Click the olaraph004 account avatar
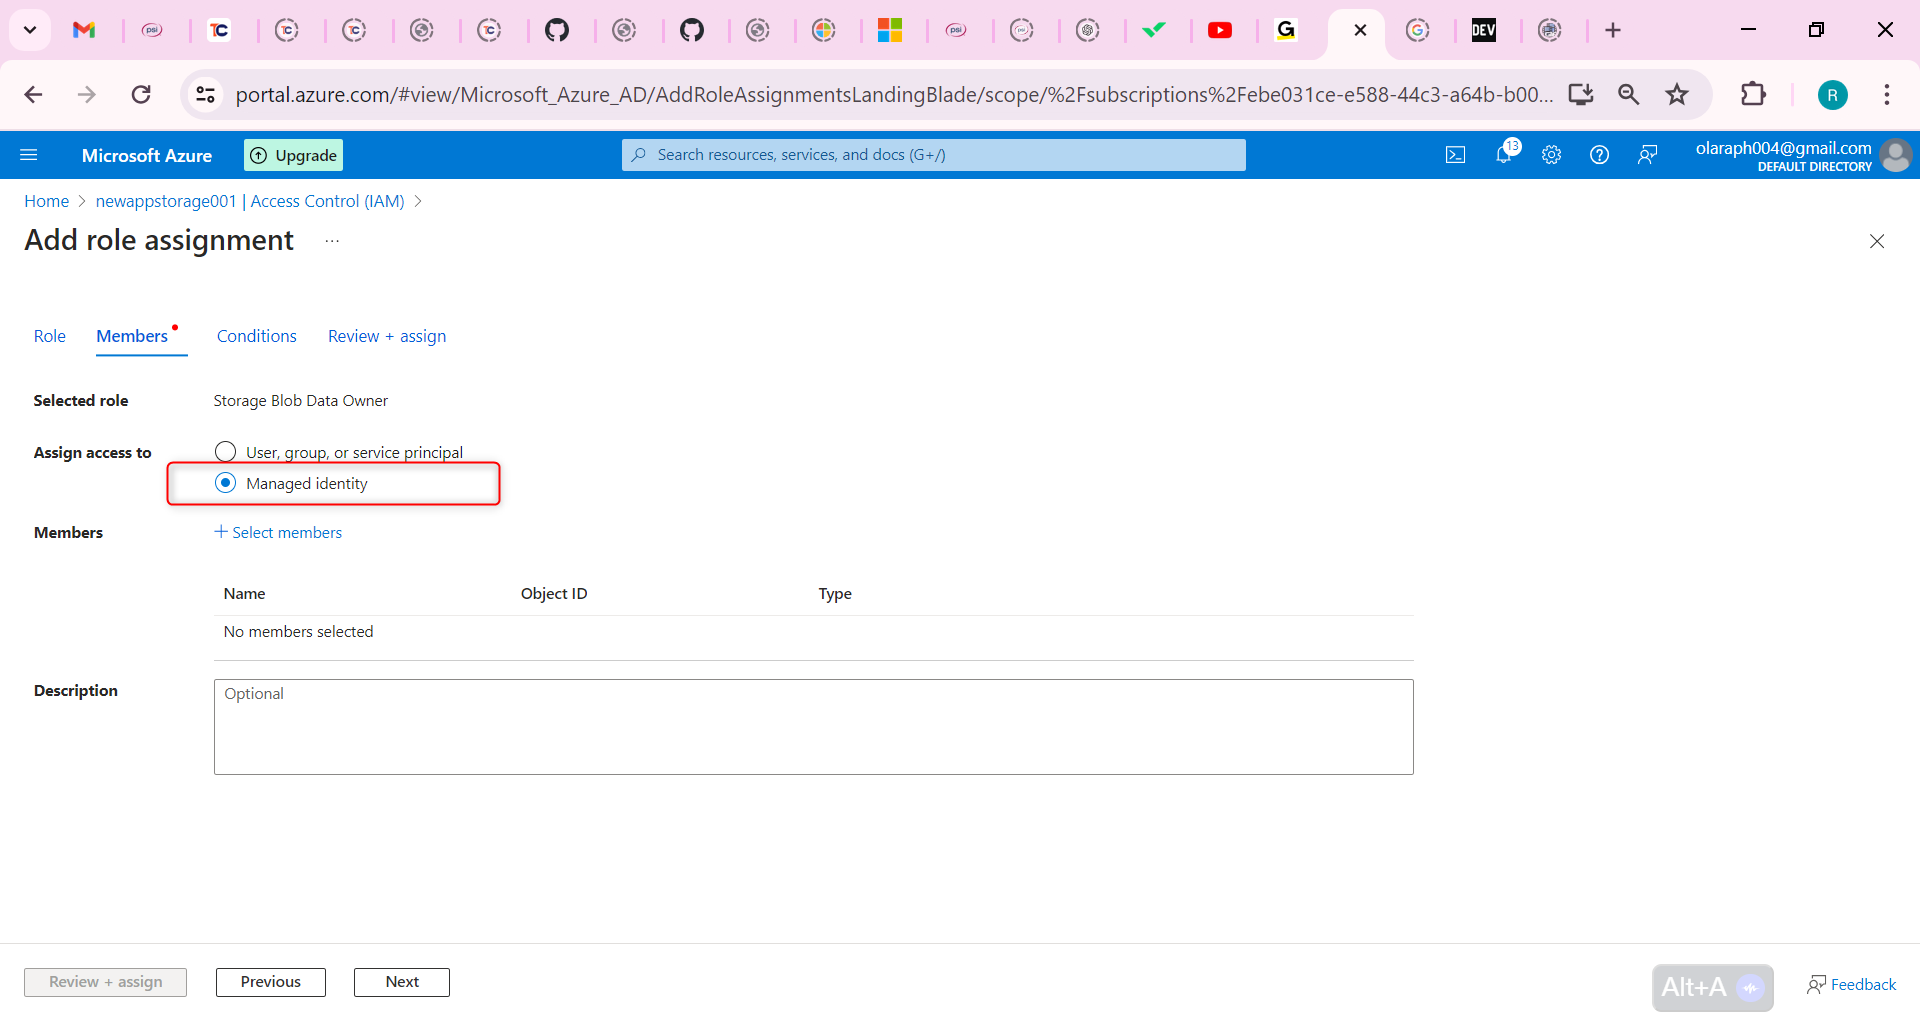 click(x=1897, y=155)
